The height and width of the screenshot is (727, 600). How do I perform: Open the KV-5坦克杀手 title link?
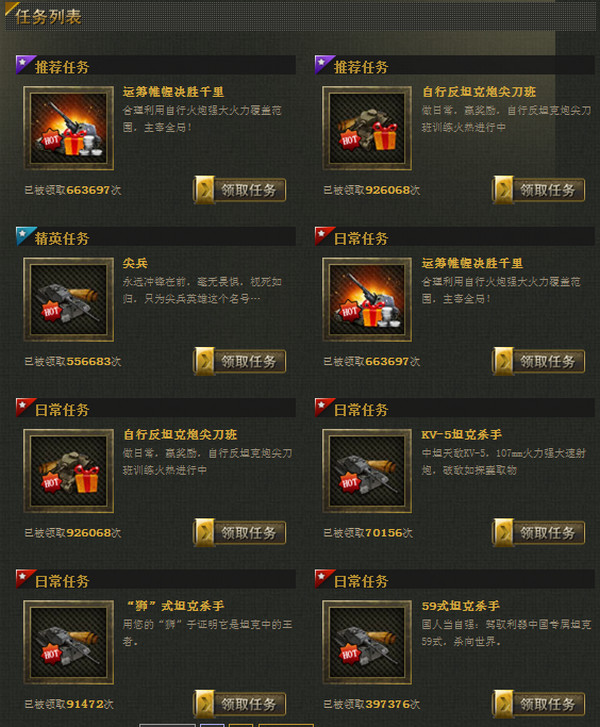click(461, 434)
